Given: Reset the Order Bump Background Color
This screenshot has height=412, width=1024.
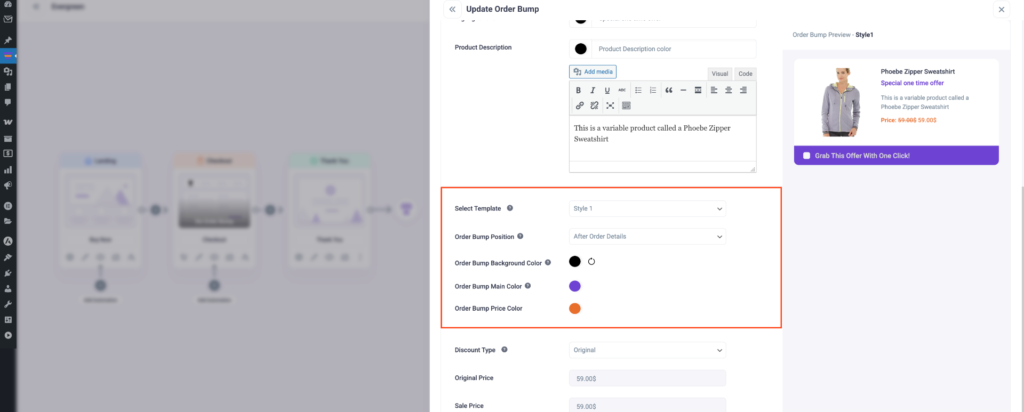Looking at the screenshot, I should 591,261.
